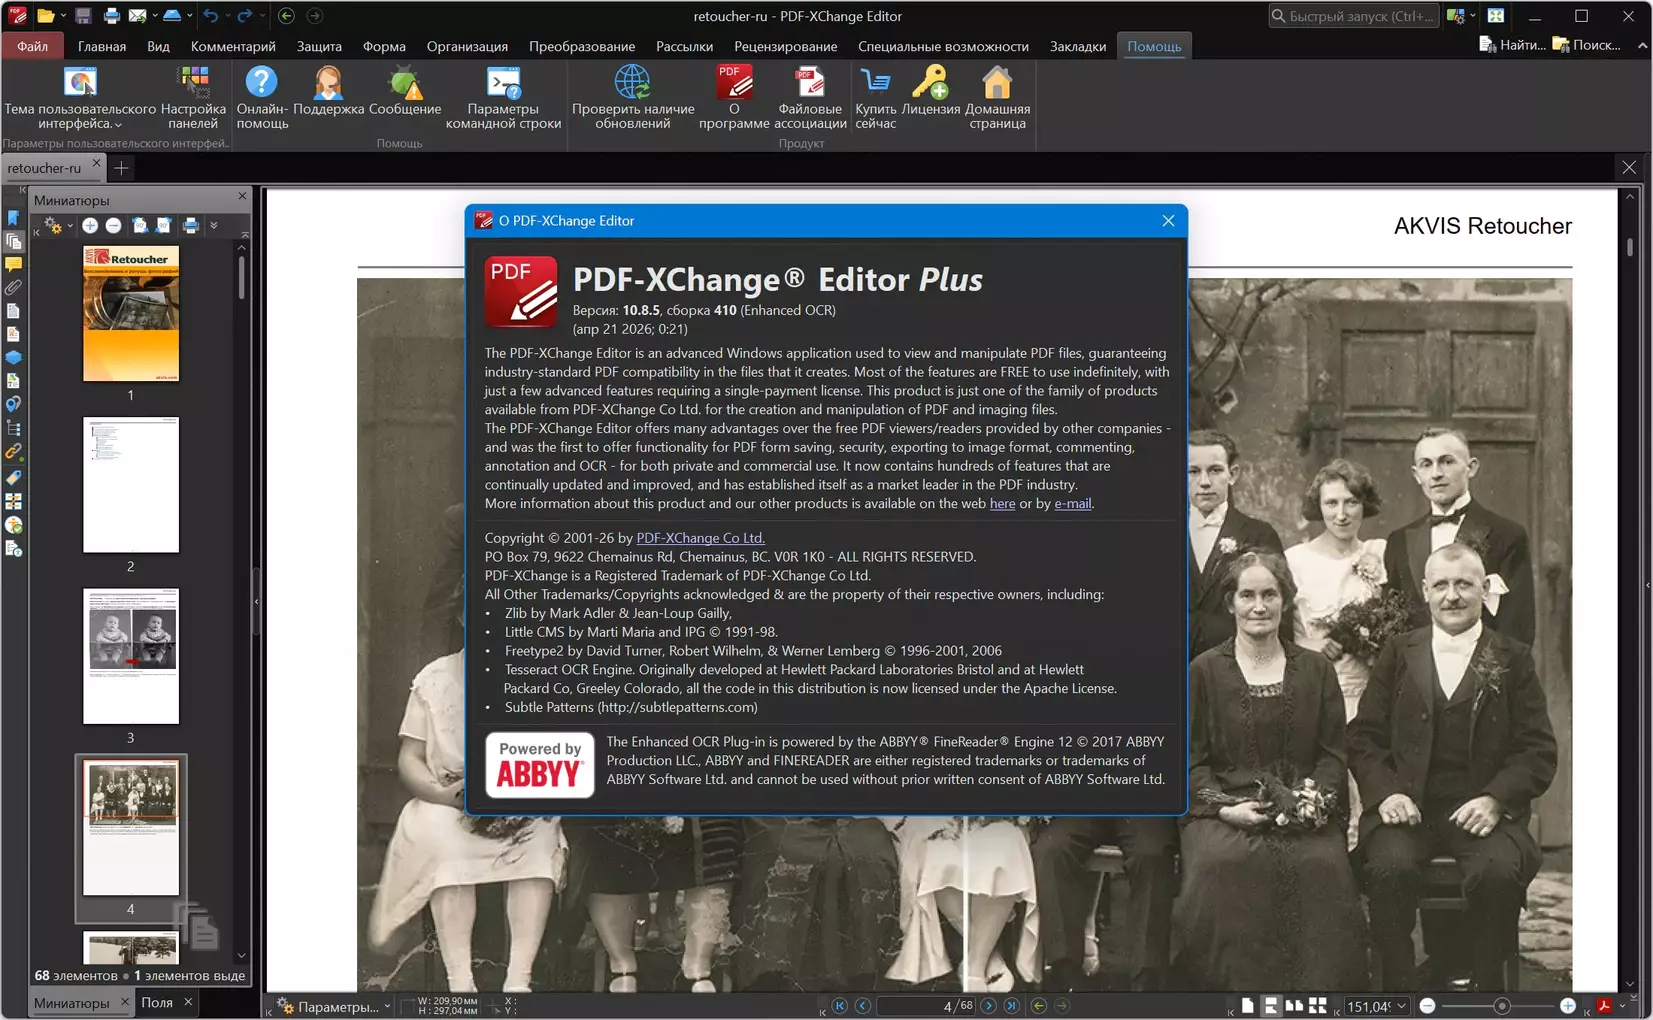Click the Buy Now cart icon
1653x1020 pixels.
(x=875, y=83)
